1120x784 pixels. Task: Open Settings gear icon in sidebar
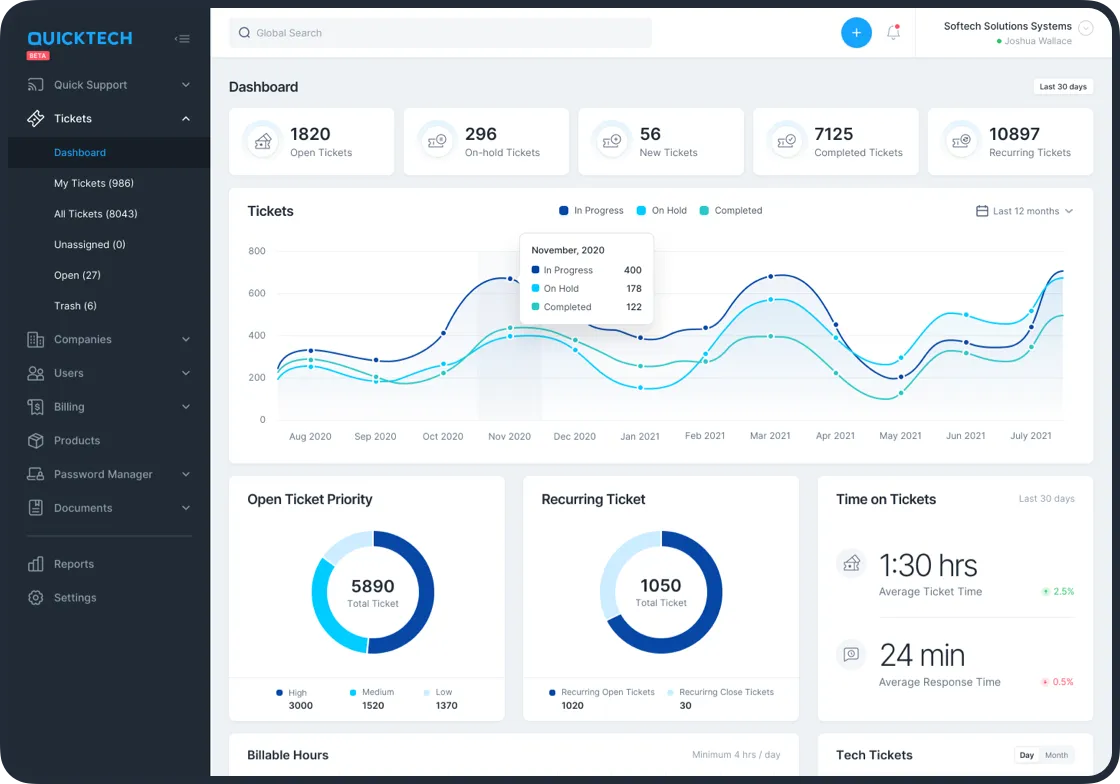(36, 598)
